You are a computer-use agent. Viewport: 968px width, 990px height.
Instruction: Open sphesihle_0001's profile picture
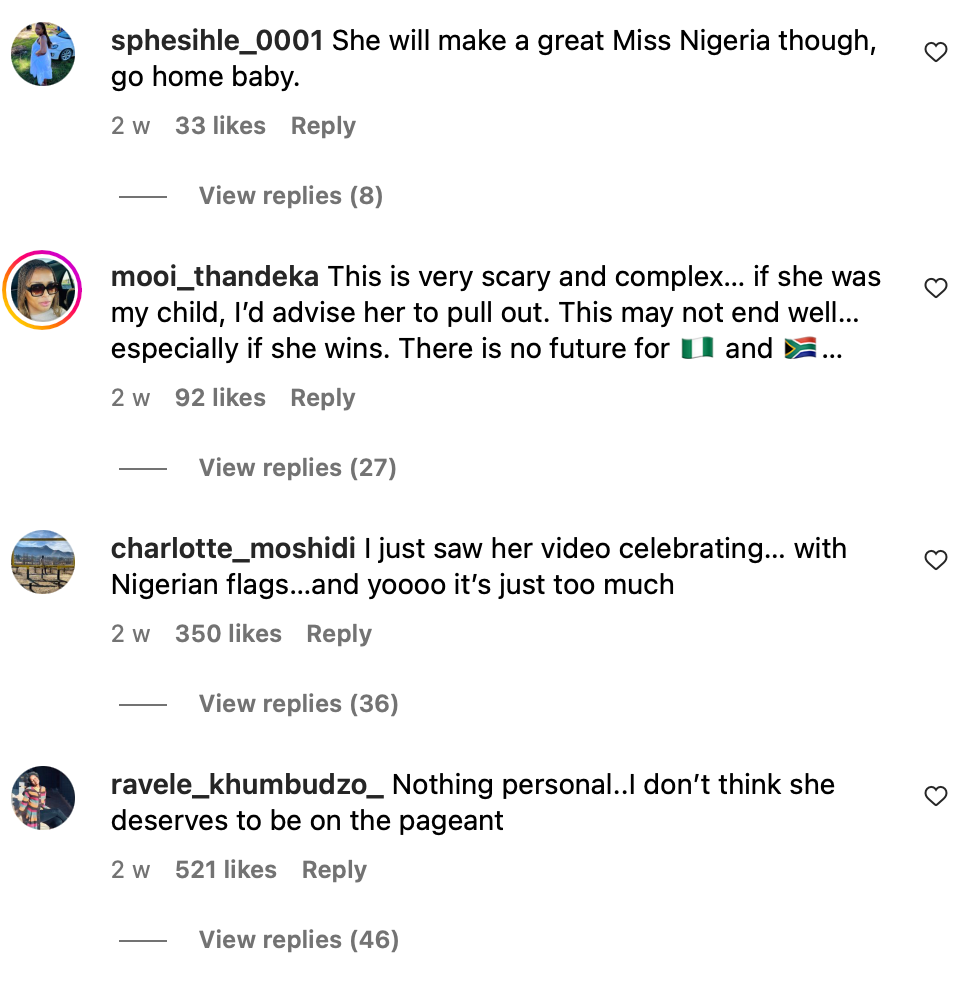(x=43, y=54)
